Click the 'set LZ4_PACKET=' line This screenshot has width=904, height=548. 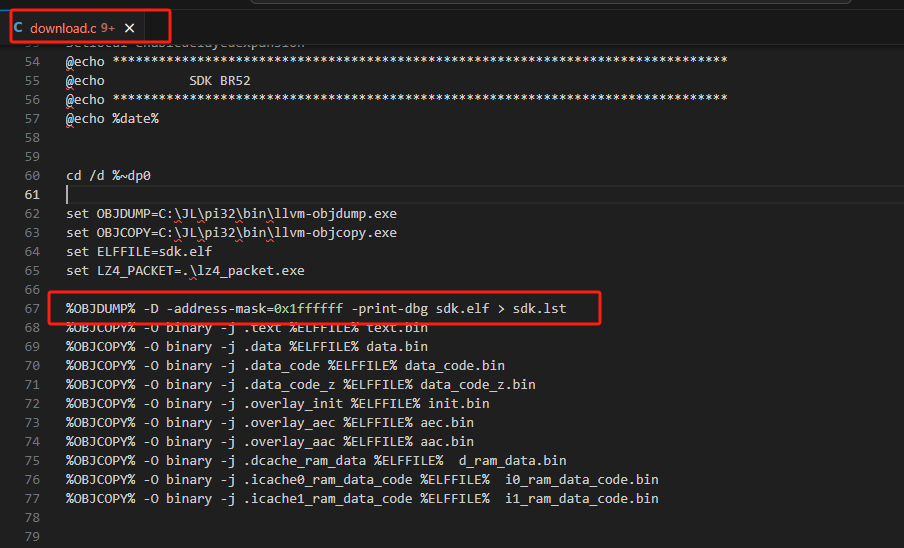[185, 271]
